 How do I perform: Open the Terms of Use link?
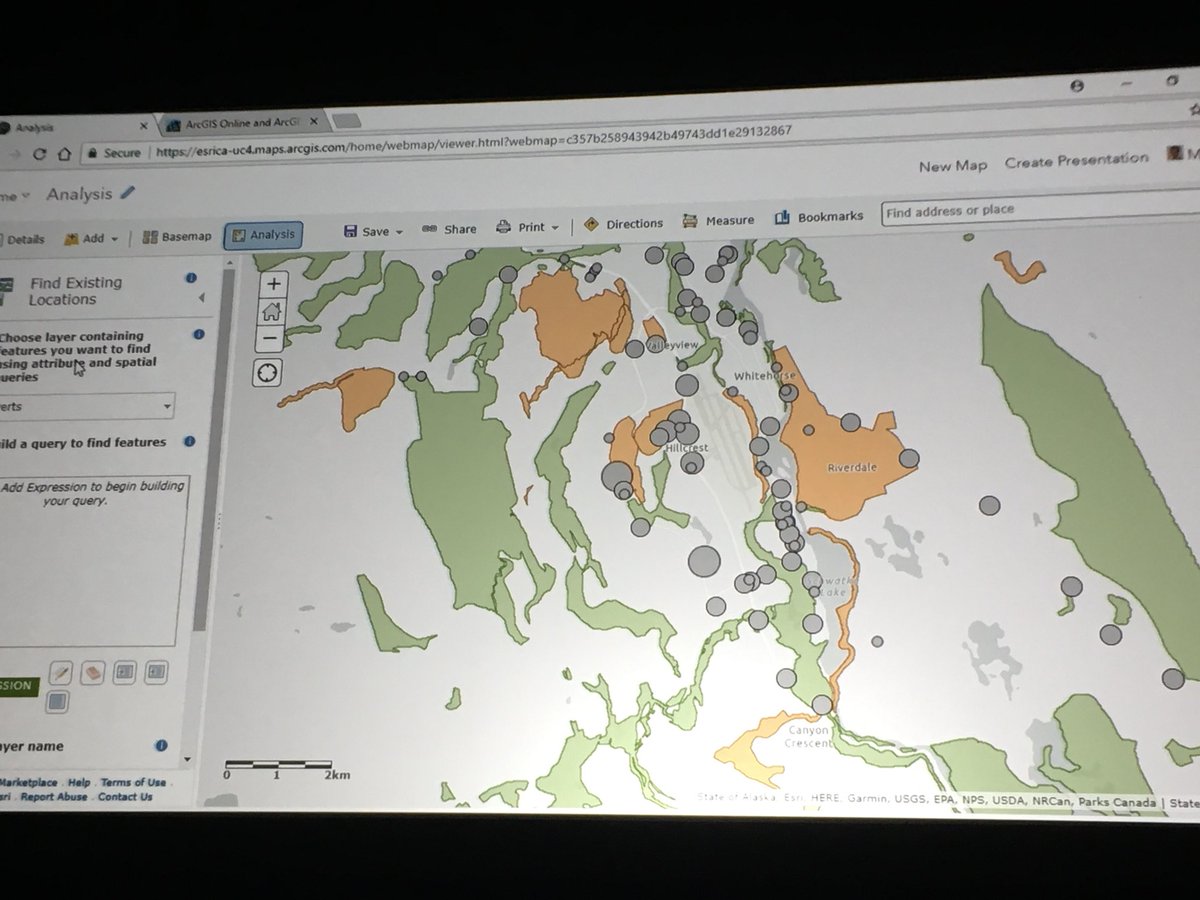click(x=133, y=783)
